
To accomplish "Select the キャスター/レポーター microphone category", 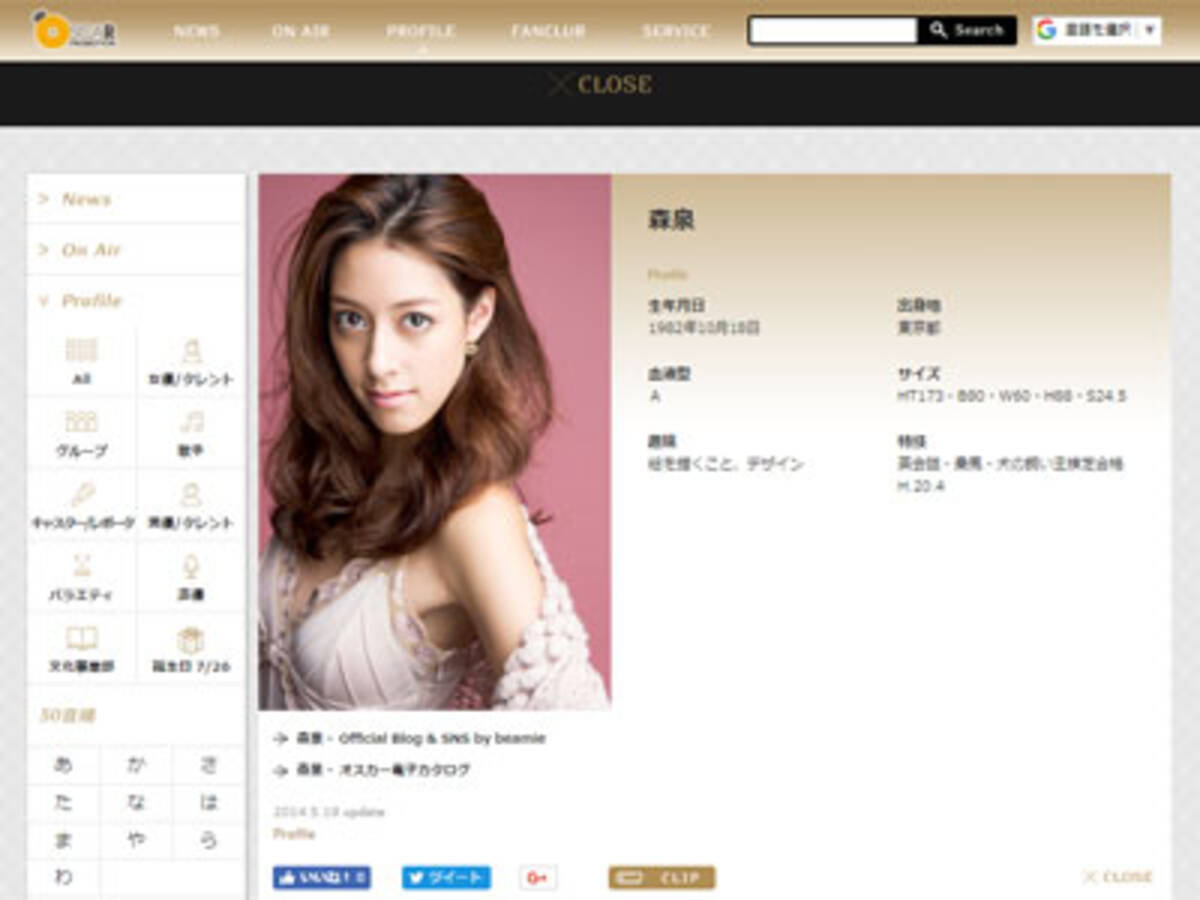I will [82, 505].
